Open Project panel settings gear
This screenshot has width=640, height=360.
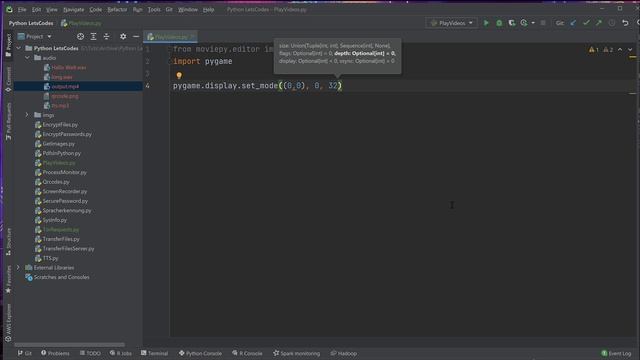123,37
